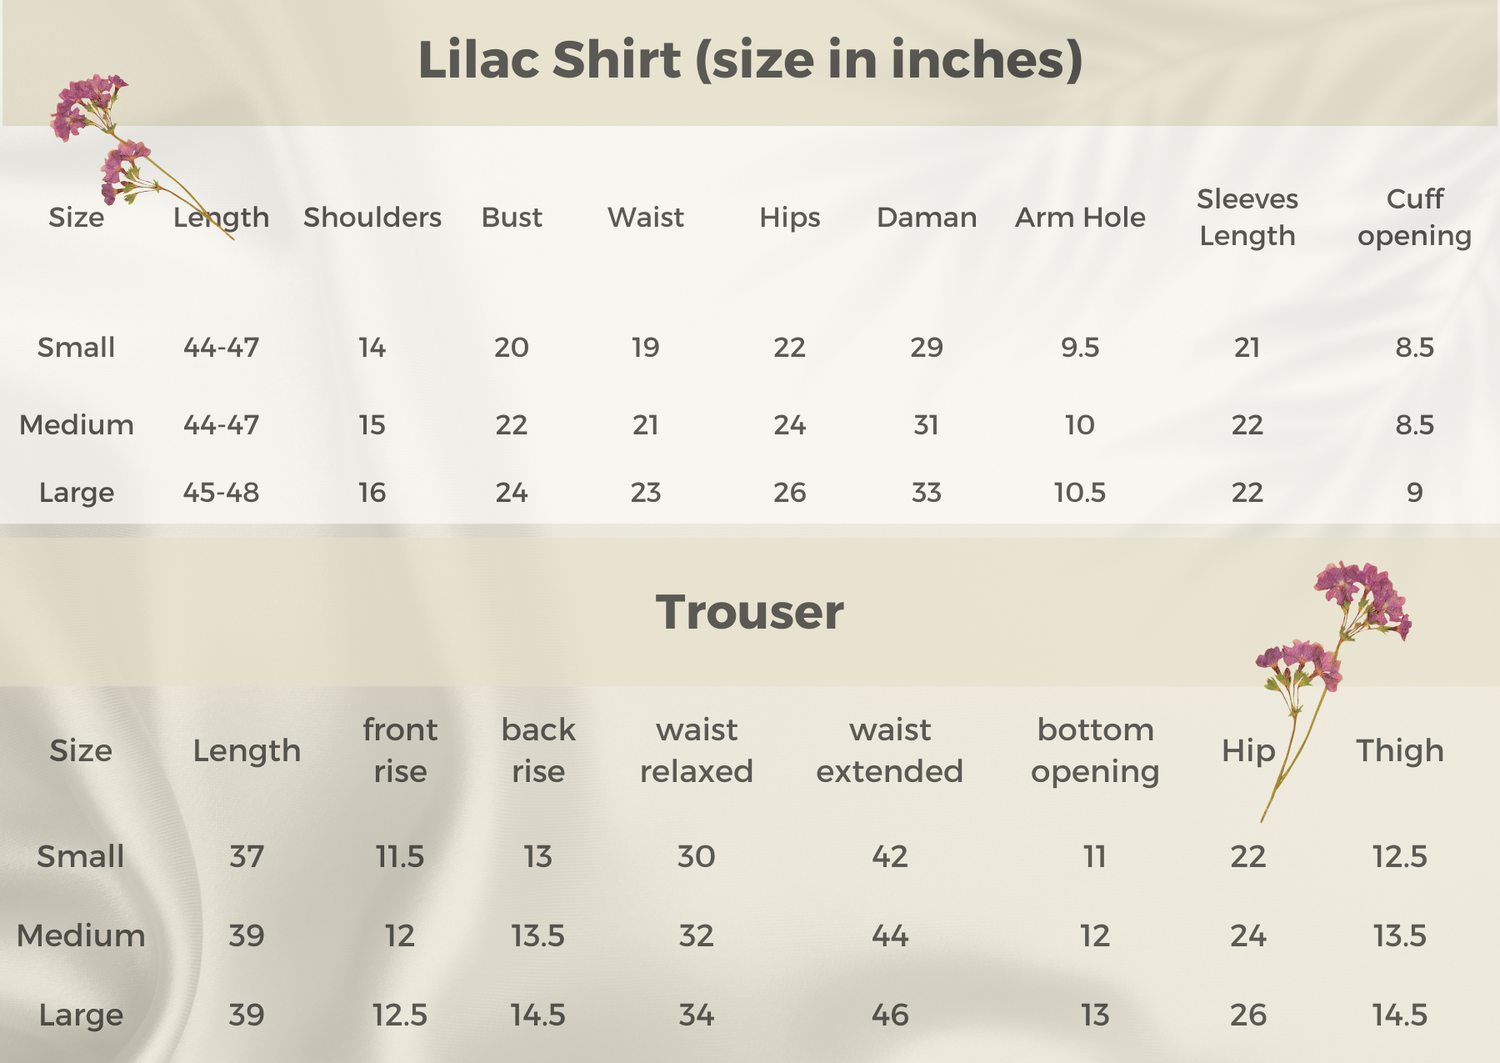This screenshot has height=1063, width=1500.
Task: Select the Daman column header
Action: click(x=926, y=217)
